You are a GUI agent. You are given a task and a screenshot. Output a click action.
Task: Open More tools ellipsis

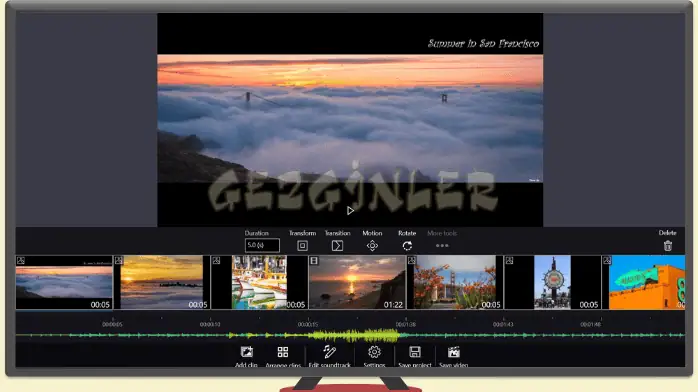pos(442,246)
